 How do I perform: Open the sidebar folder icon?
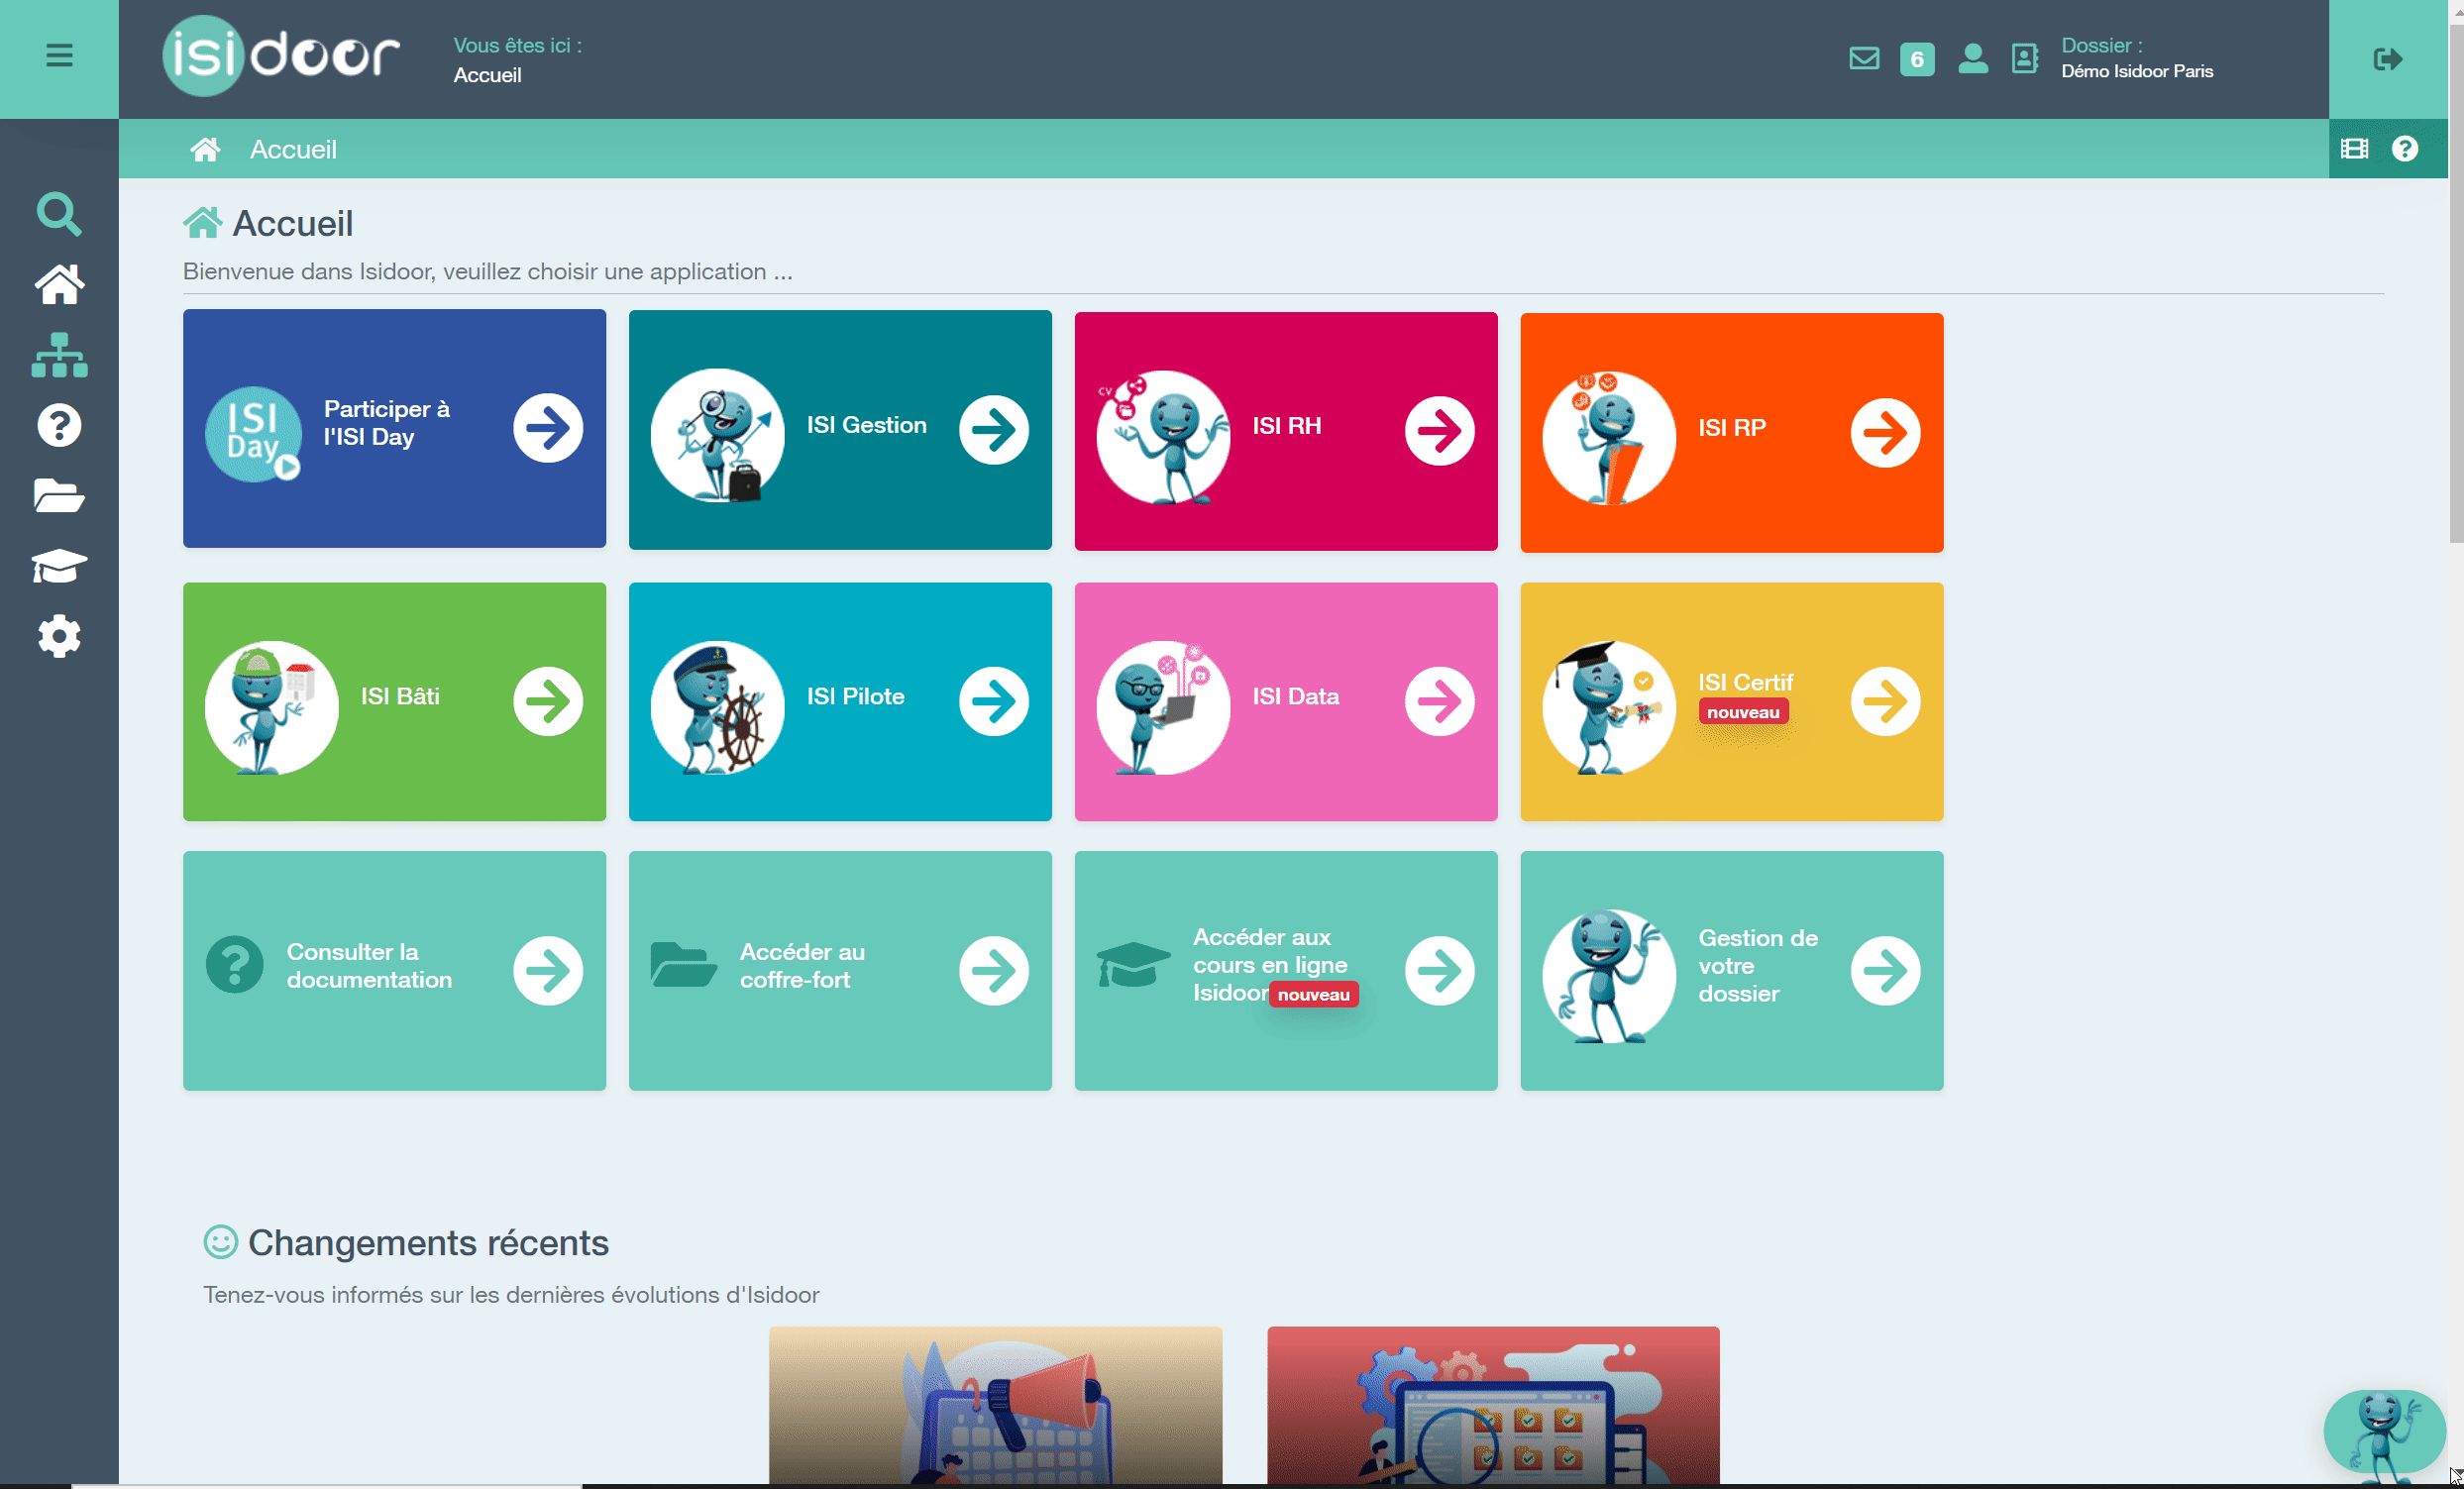click(59, 496)
